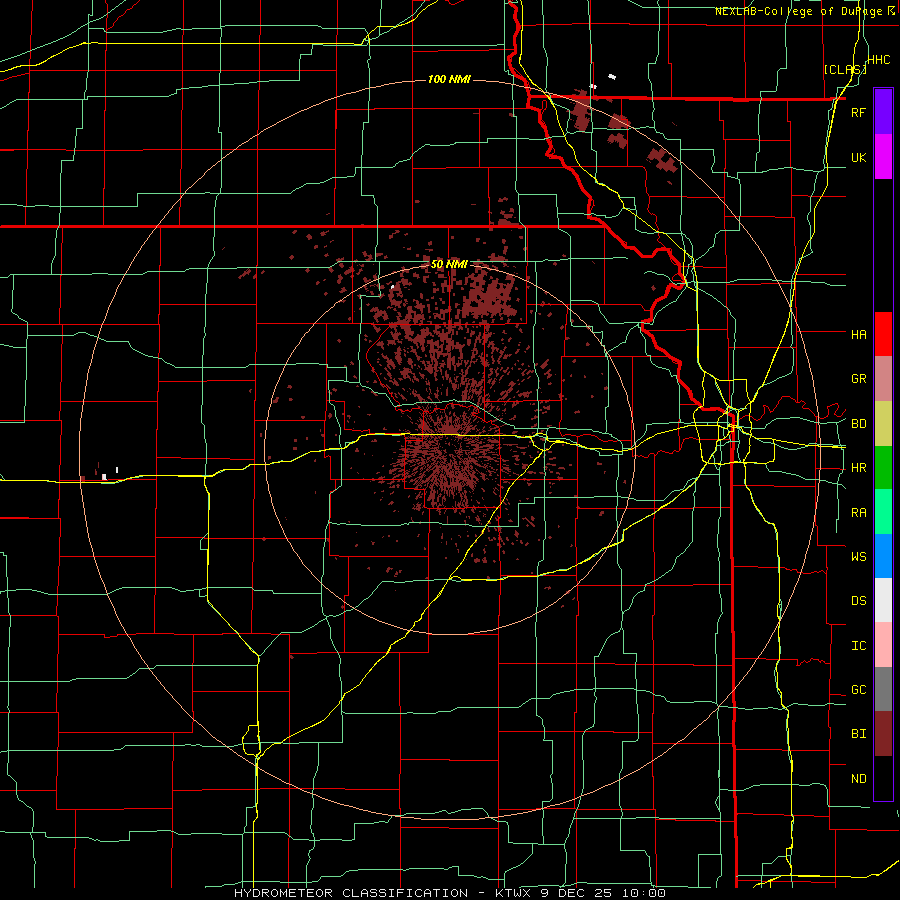Click the HA red legend swatch
The image size is (900, 900).
[883, 334]
